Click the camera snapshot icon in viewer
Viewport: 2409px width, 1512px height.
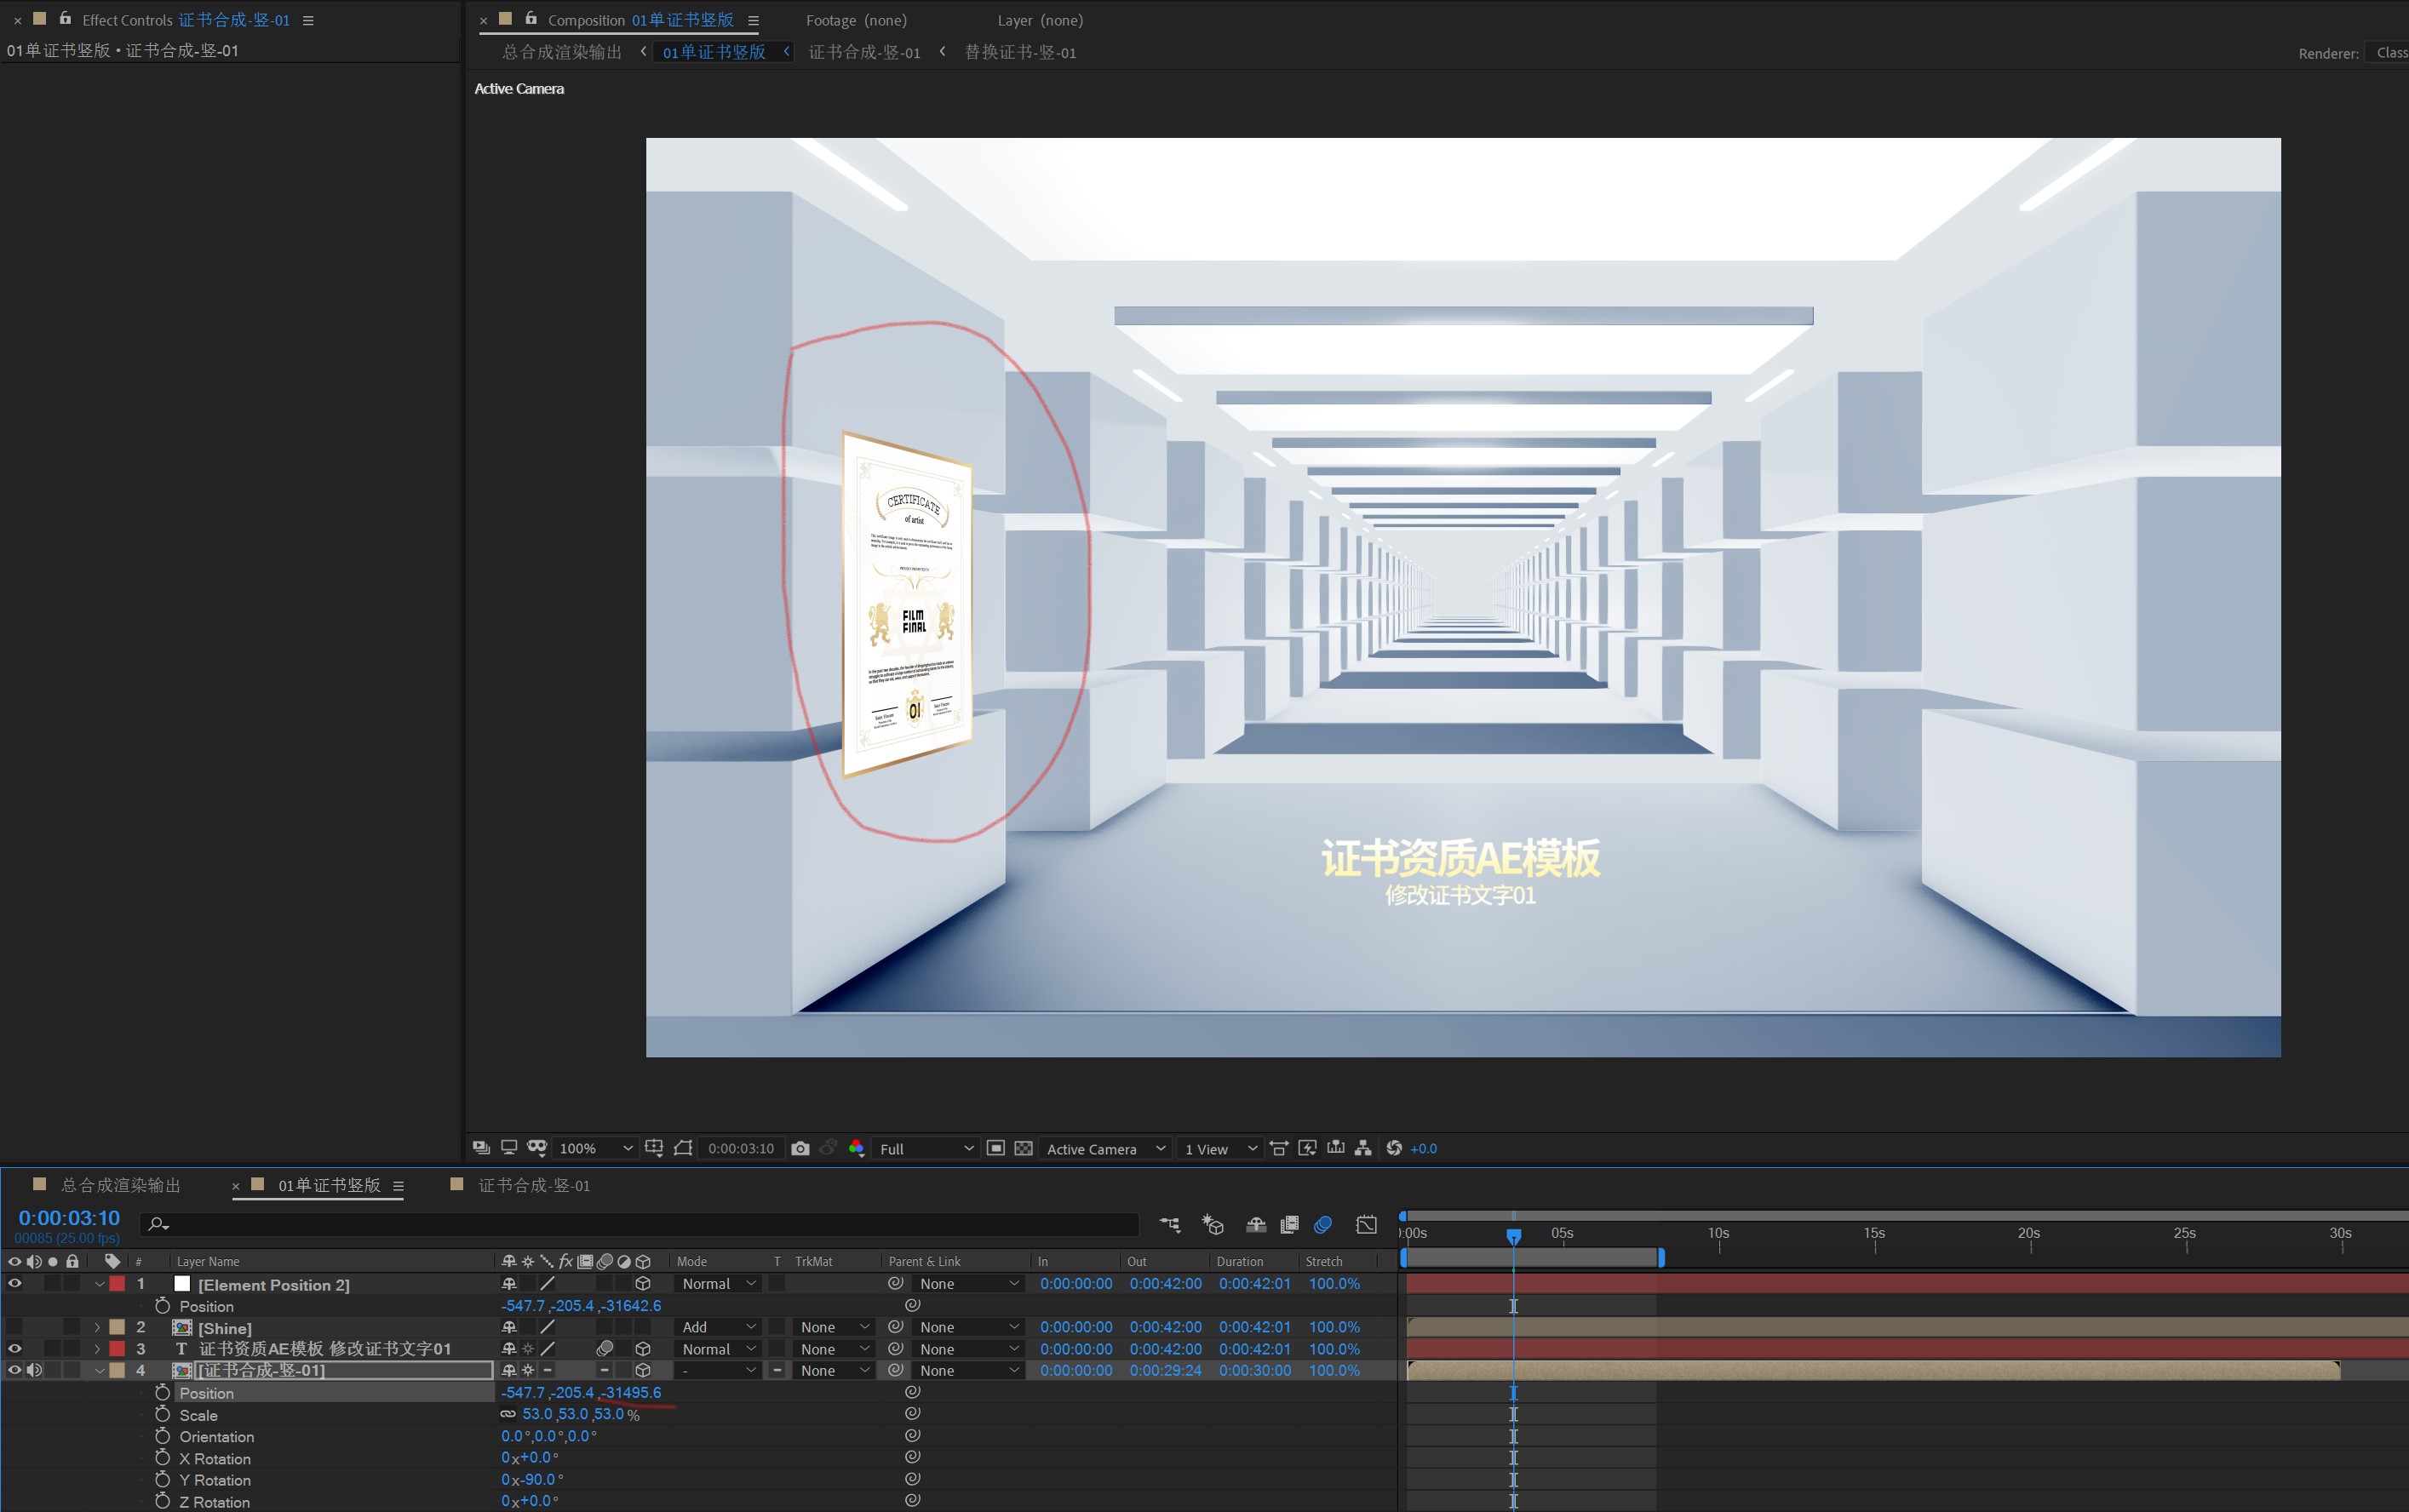point(800,1148)
